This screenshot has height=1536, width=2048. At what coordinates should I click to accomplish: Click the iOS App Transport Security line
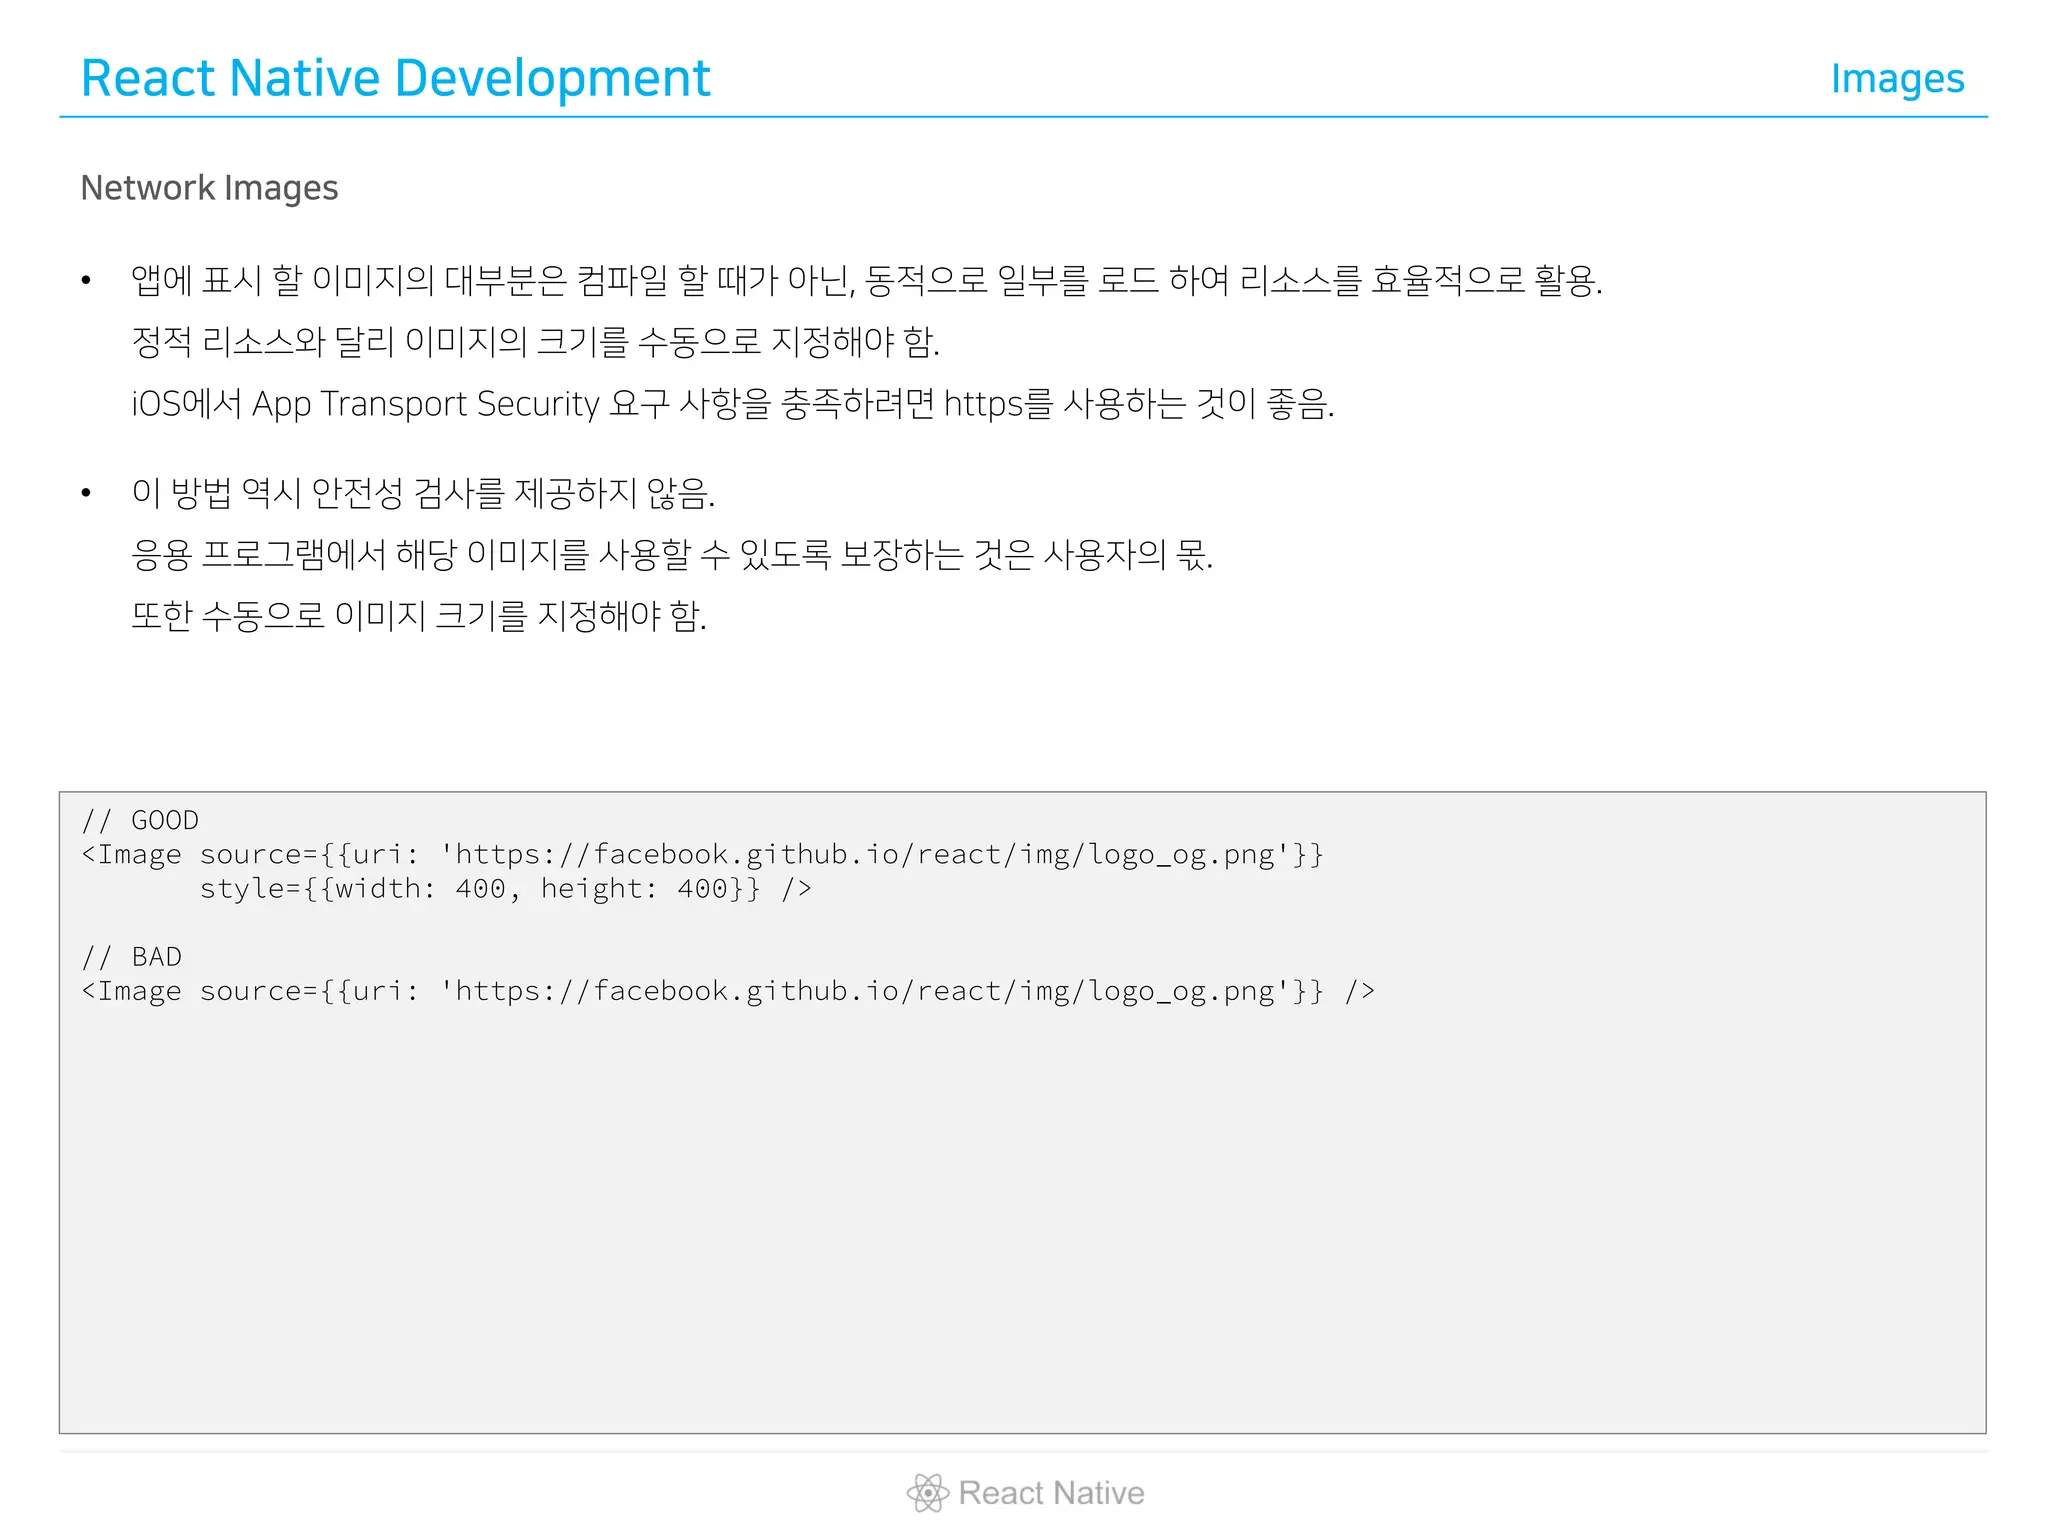733,404
